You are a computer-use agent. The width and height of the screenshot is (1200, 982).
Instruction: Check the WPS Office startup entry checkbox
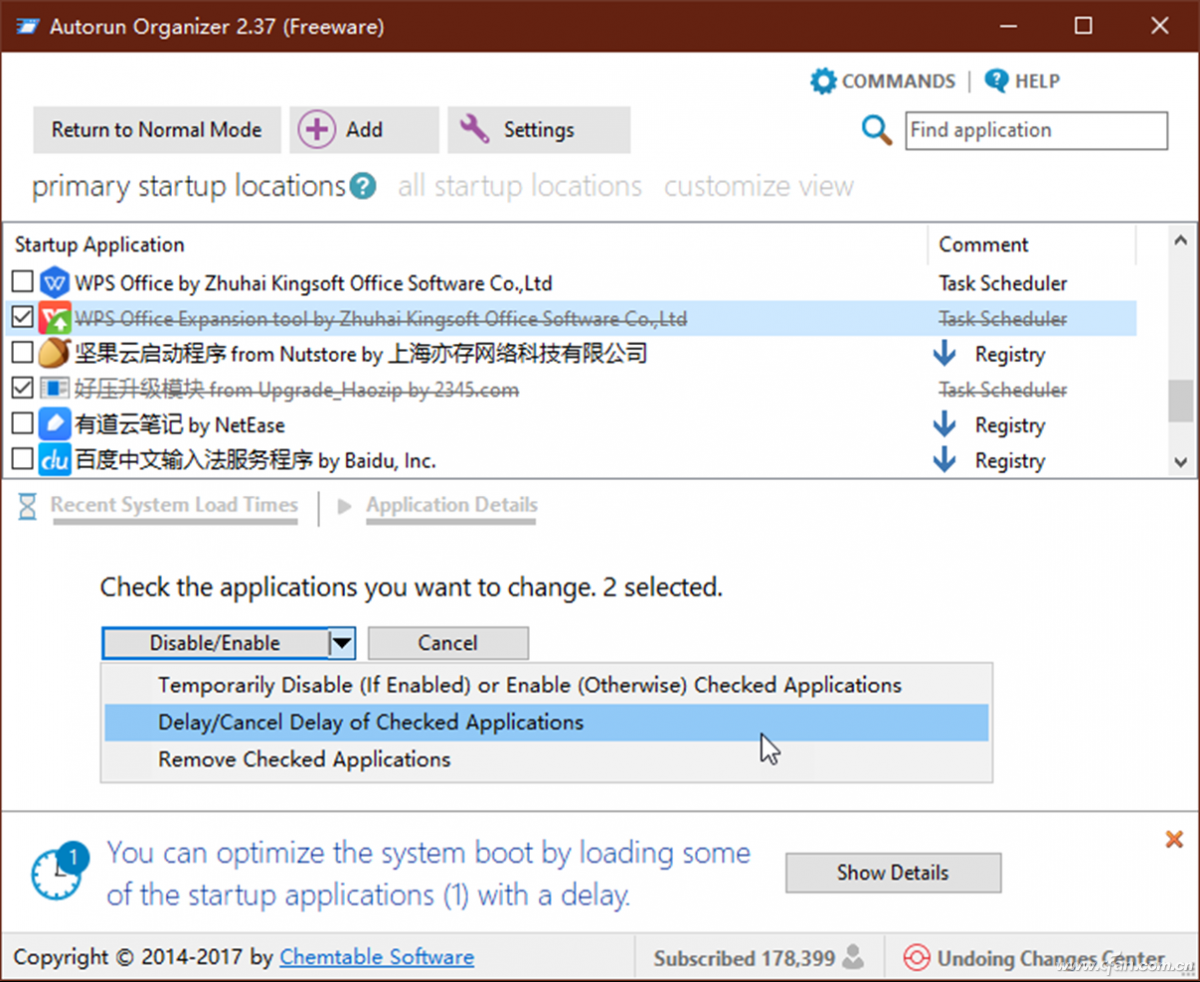pos(22,283)
